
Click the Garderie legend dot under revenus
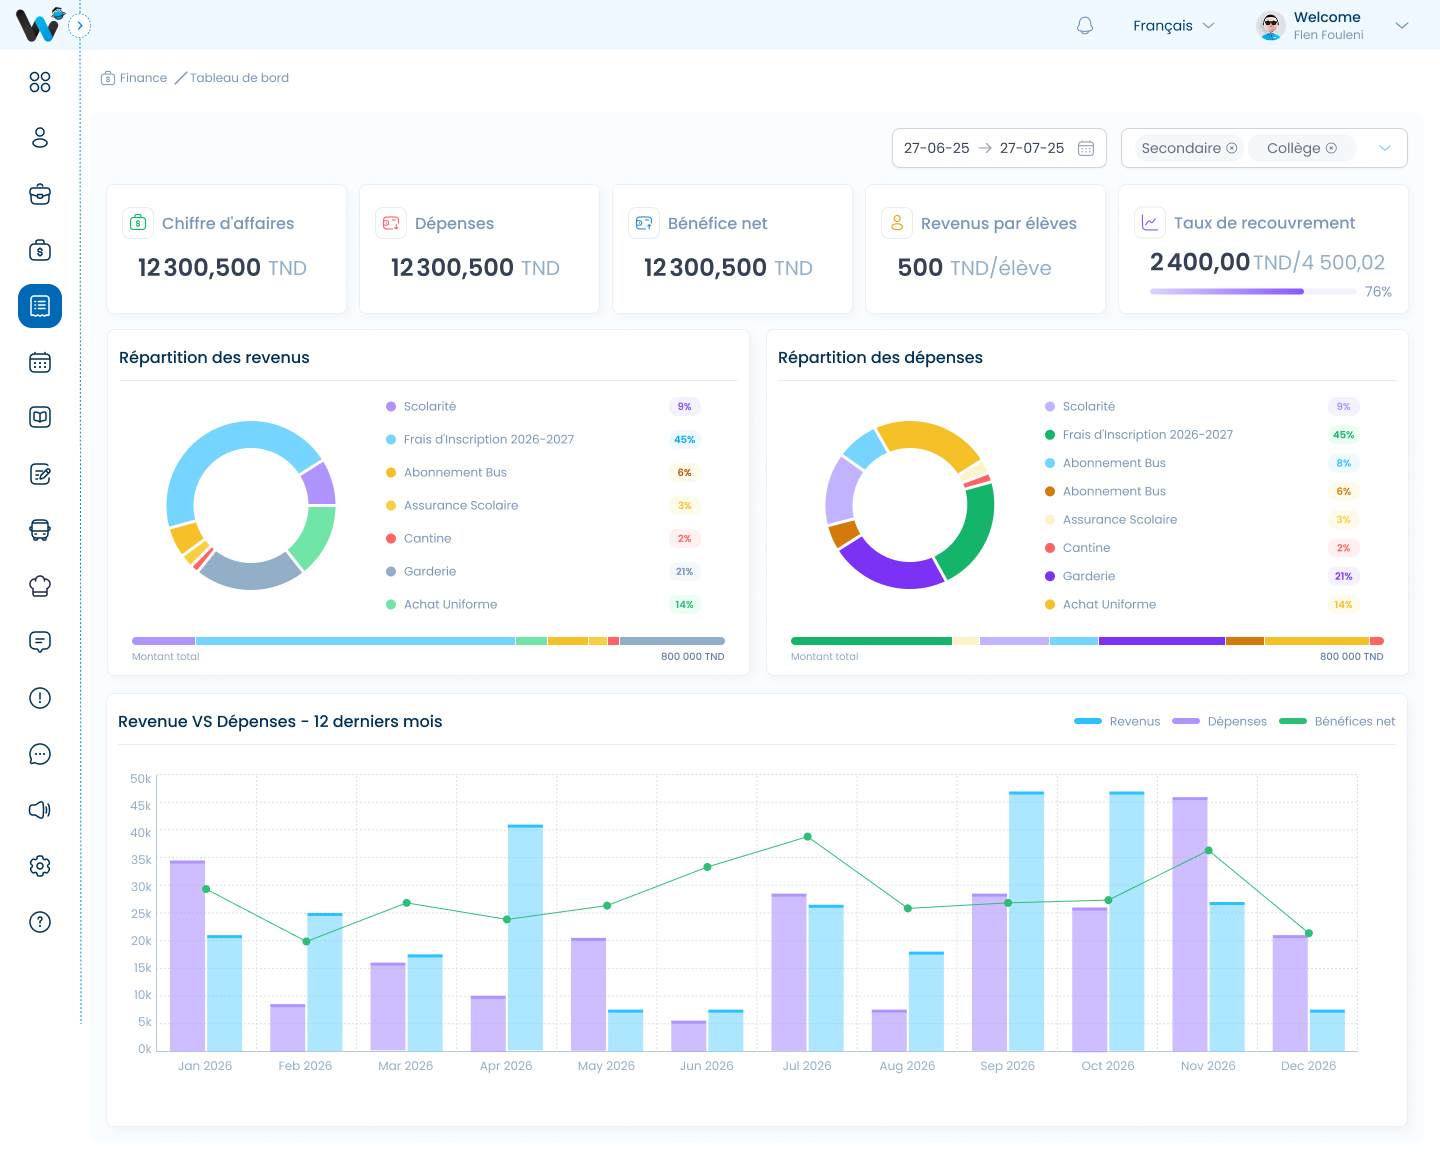[391, 572]
